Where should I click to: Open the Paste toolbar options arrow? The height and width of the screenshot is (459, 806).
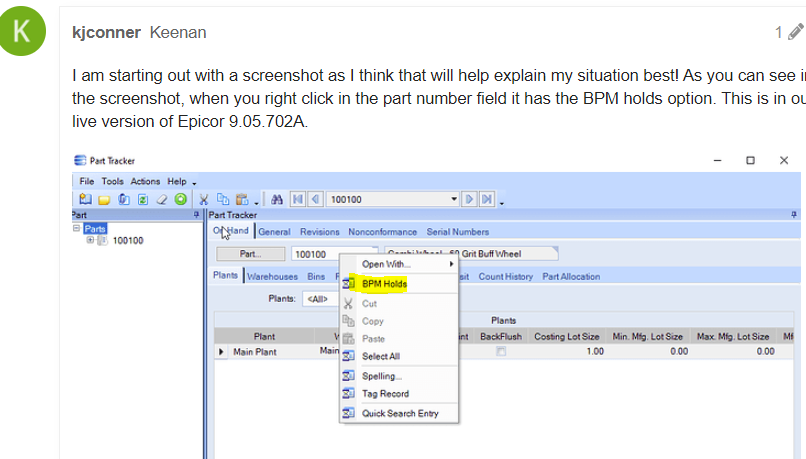click(256, 203)
